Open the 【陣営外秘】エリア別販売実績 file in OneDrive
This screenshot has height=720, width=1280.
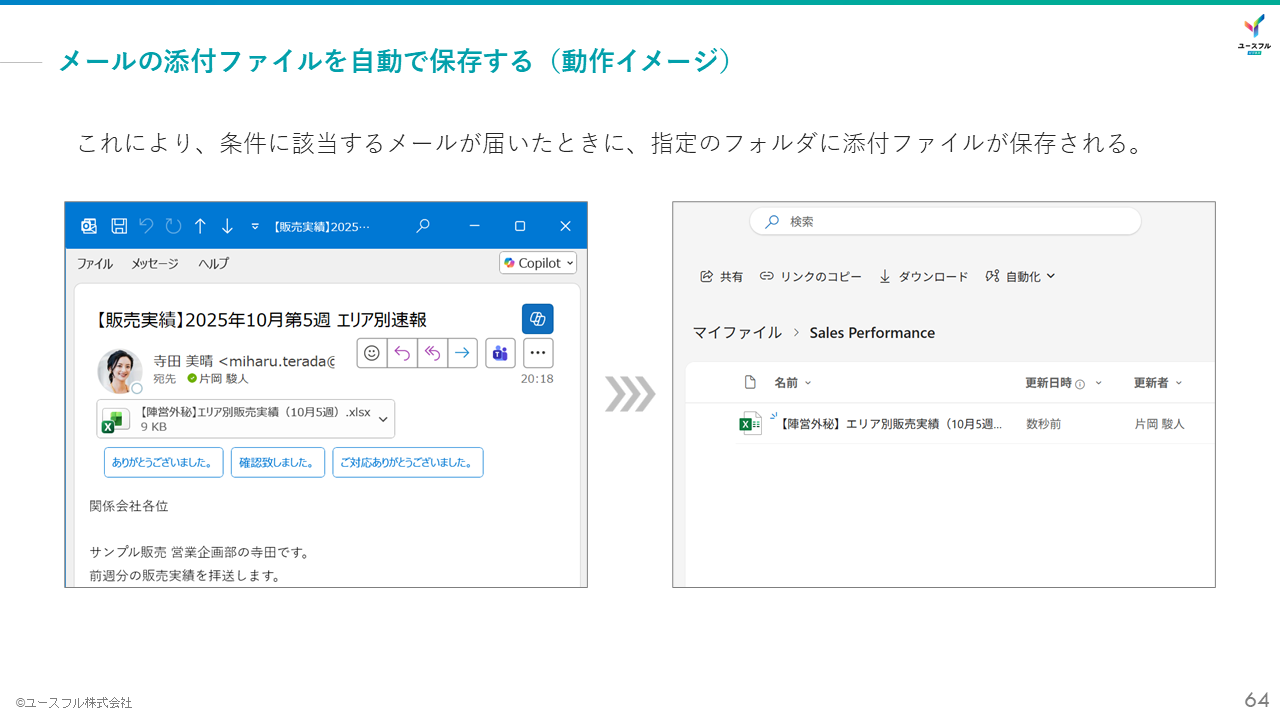(890, 424)
